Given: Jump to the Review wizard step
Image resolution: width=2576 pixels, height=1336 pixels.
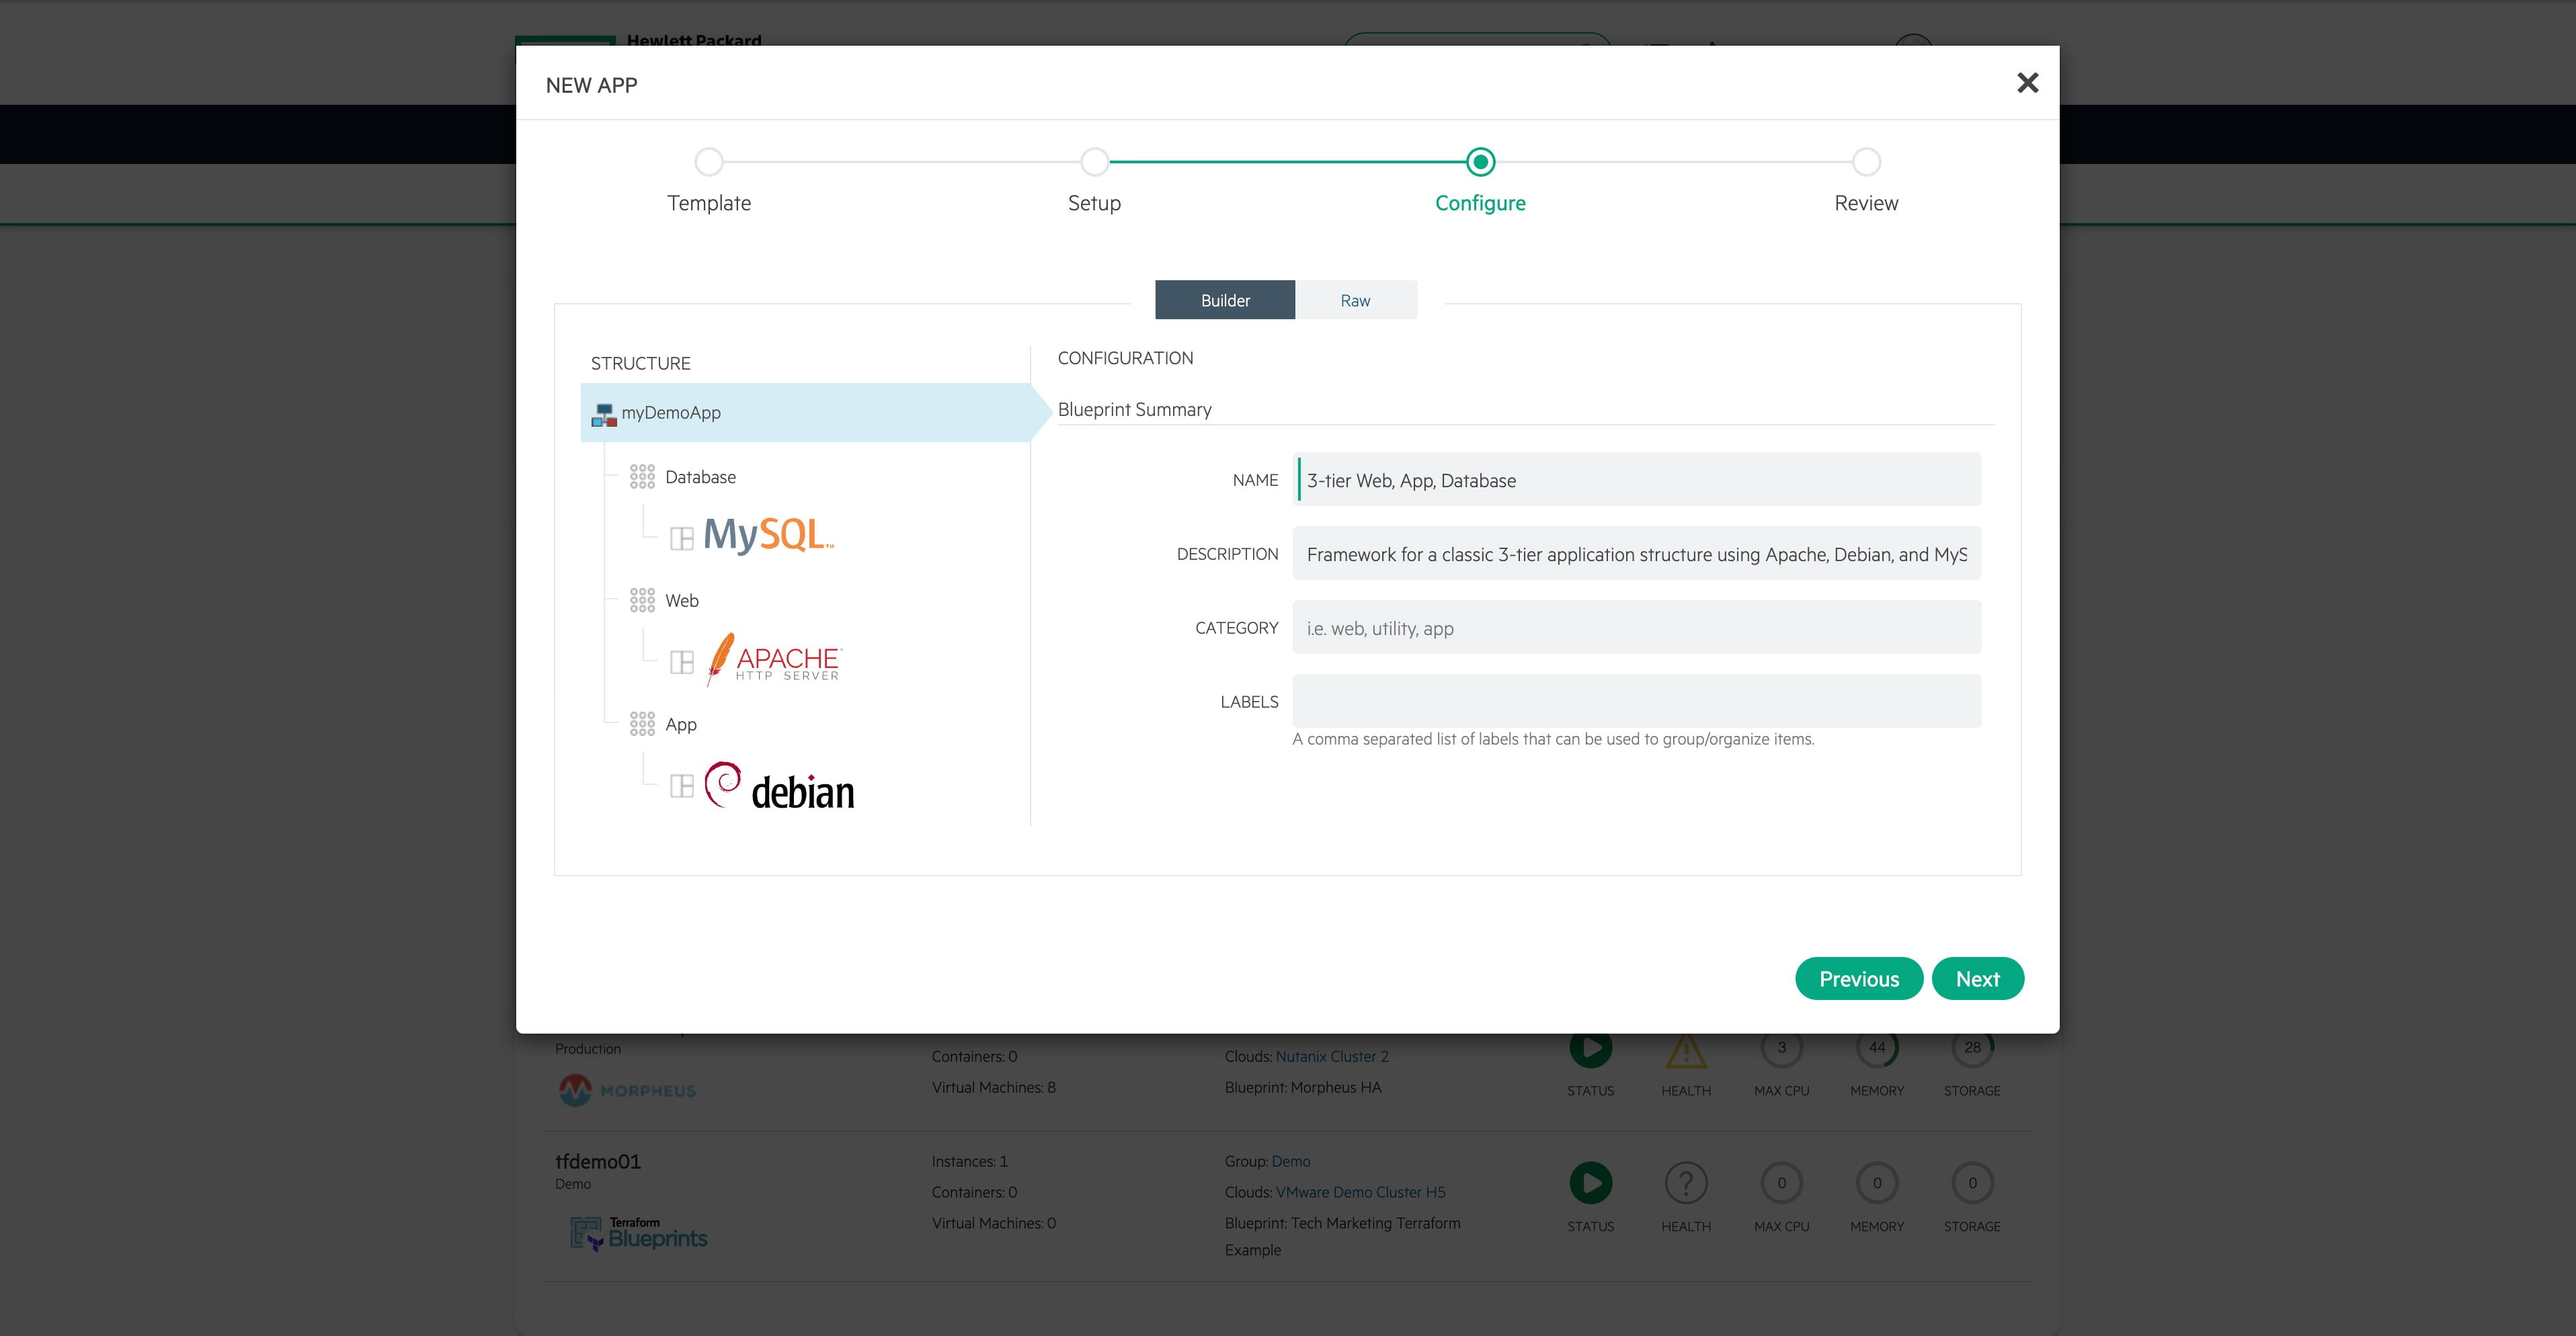Looking at the screenshot, I should coord(1866,162).
